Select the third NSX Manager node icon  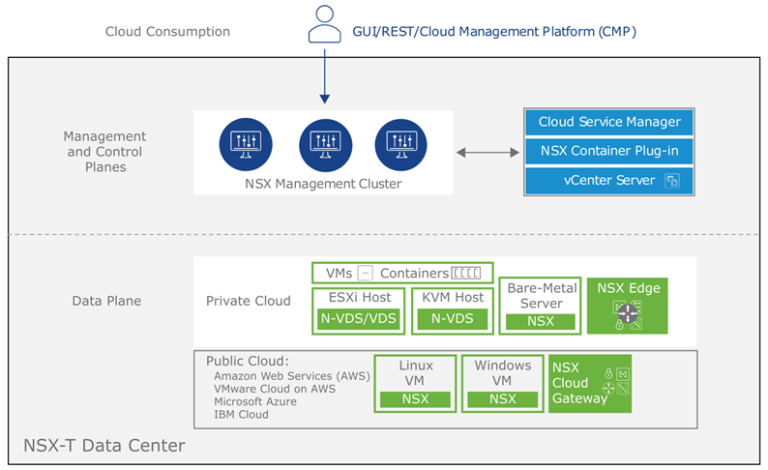[x=401, y=145]
